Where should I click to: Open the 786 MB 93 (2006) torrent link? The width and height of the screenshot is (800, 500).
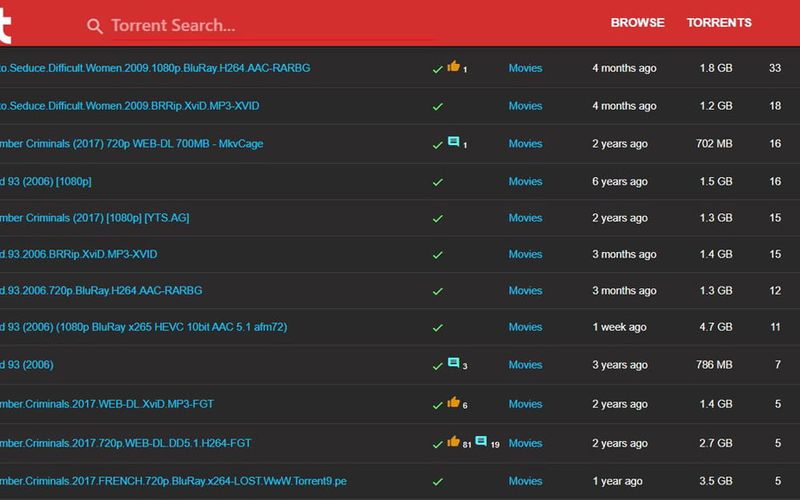pyautogui.click(x=27, y=365)
